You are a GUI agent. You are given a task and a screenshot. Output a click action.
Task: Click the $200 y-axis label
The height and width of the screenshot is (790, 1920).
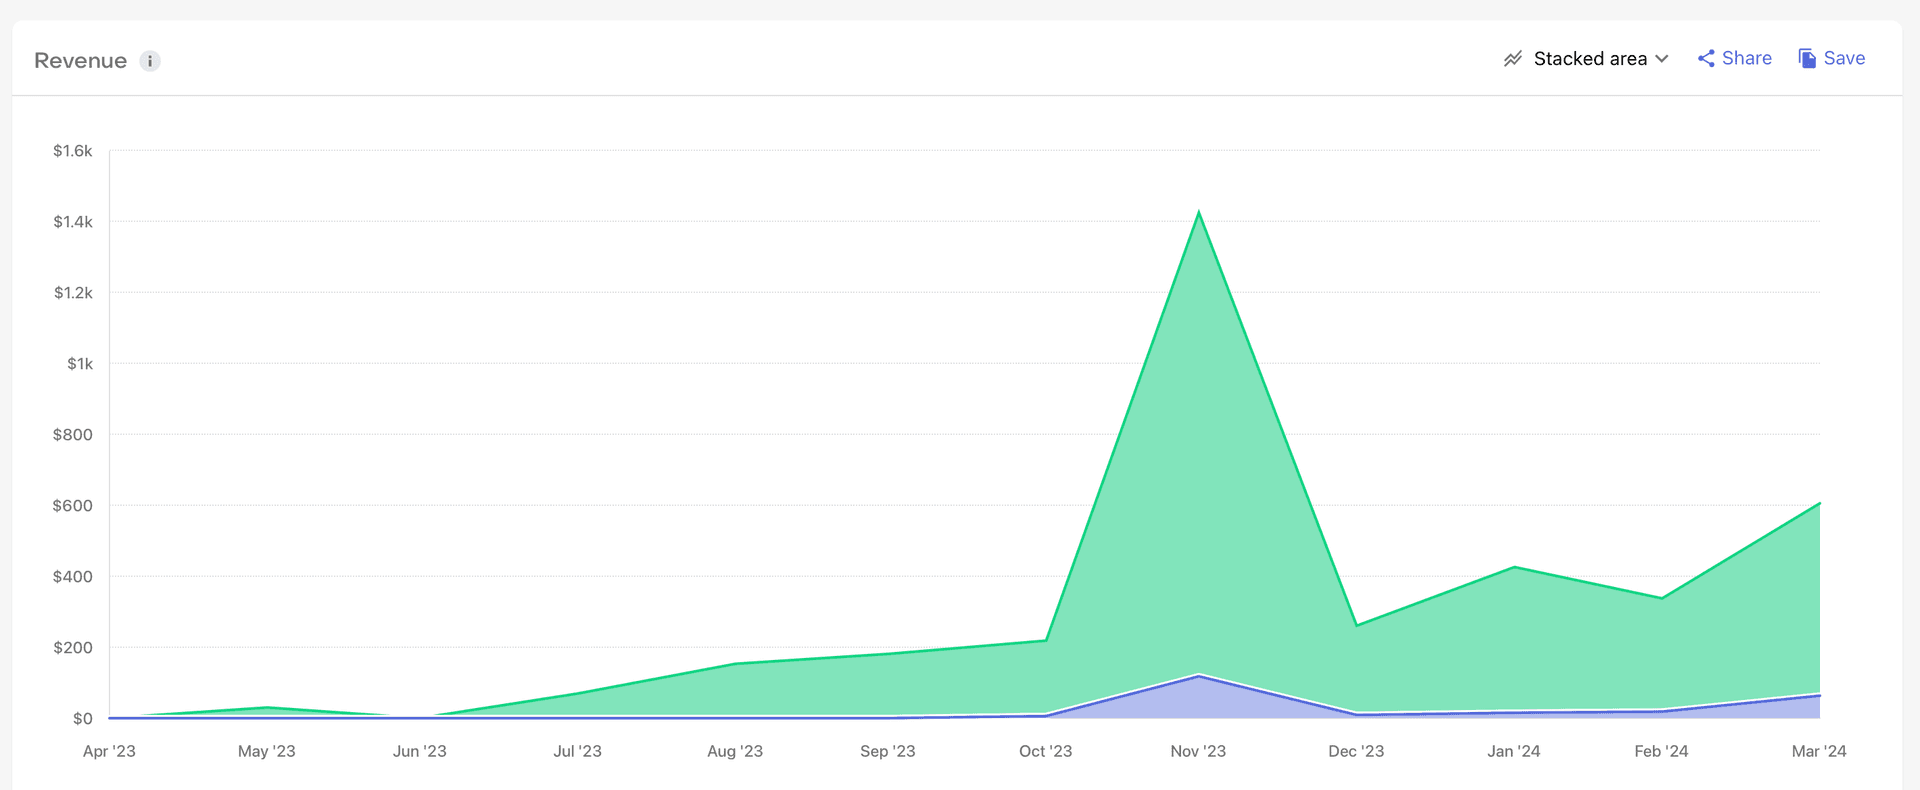[73, 648]
